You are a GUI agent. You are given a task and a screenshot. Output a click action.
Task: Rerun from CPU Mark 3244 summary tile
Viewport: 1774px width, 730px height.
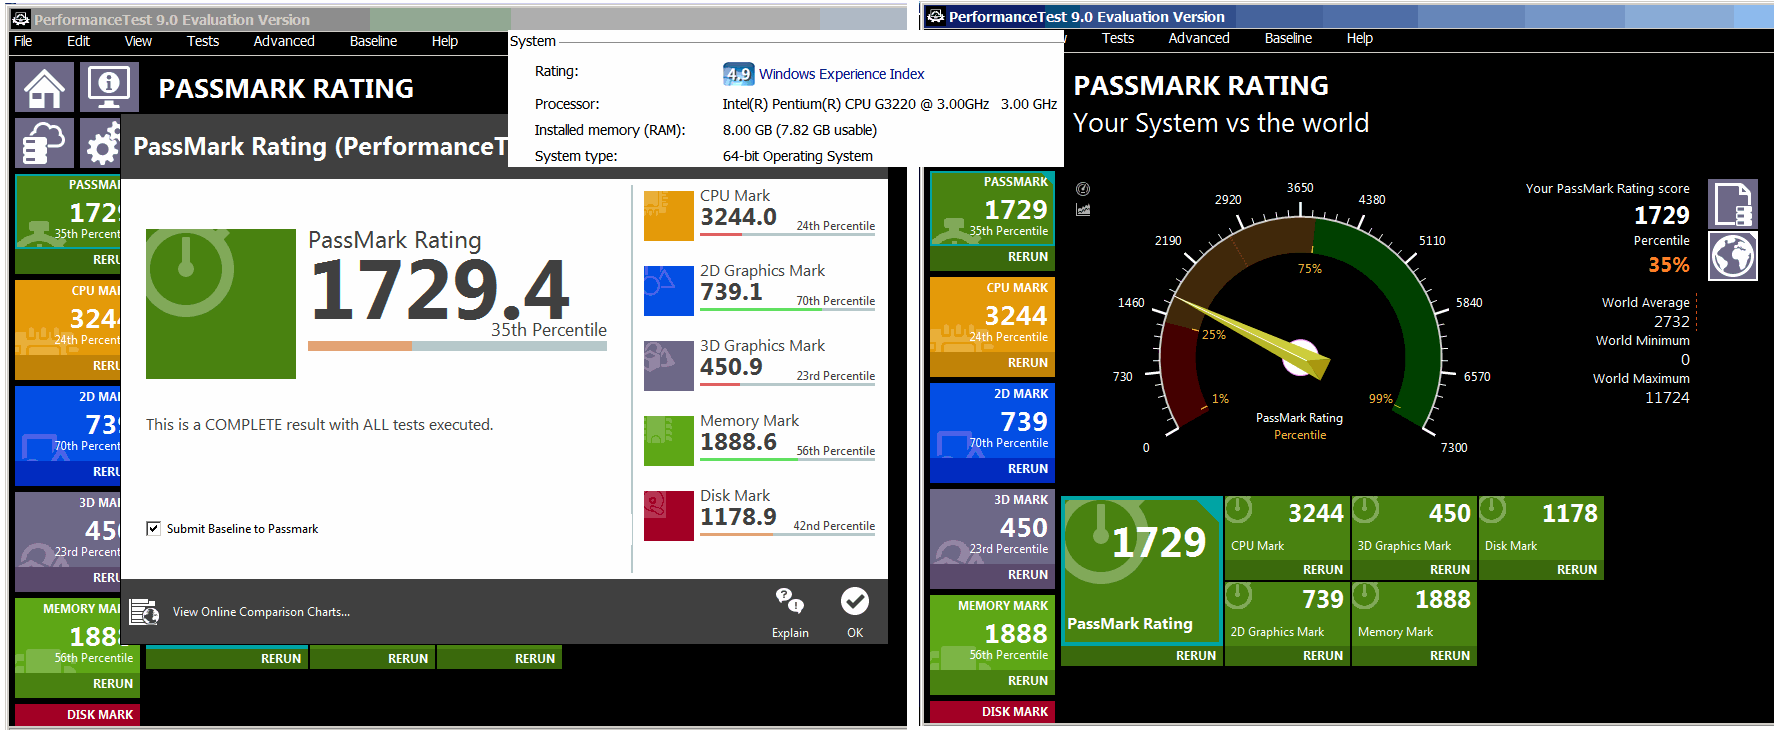tap(1323, 570)
